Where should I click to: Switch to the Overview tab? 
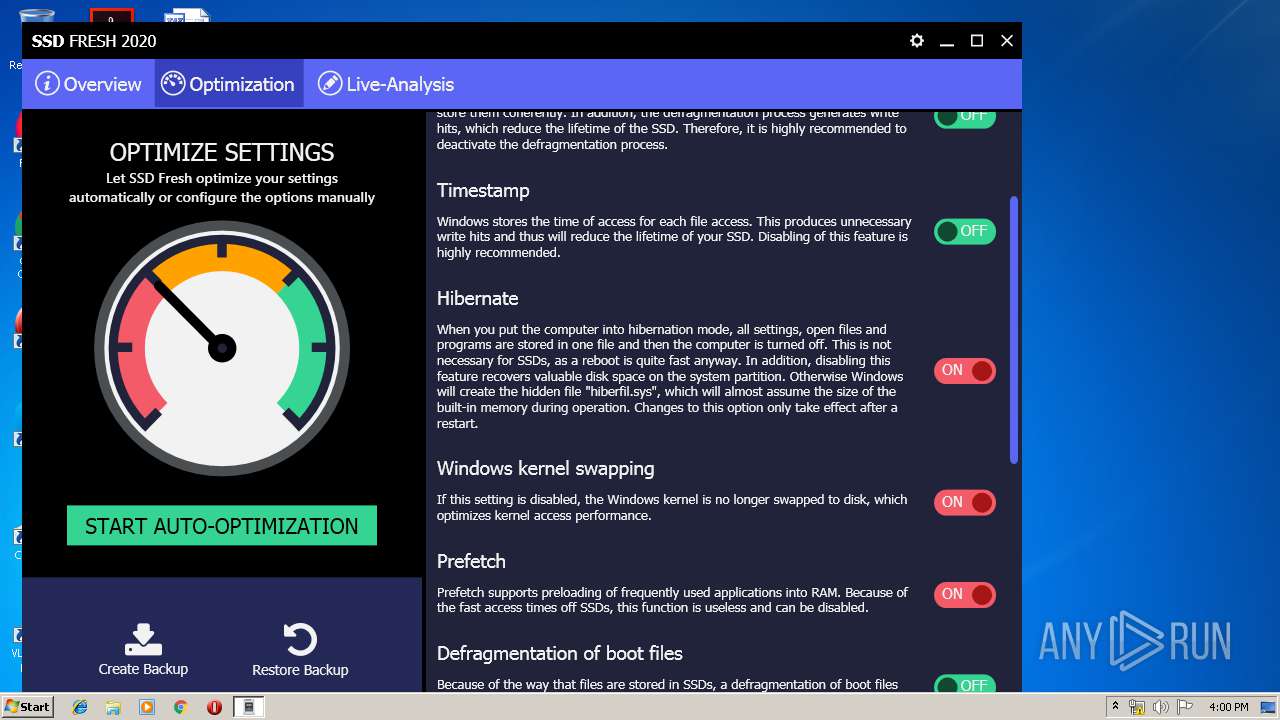point(88,84)
